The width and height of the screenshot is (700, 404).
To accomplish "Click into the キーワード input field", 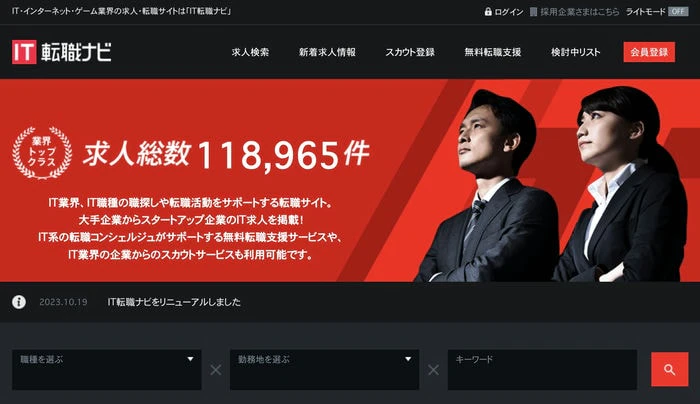I will point(542,370).
